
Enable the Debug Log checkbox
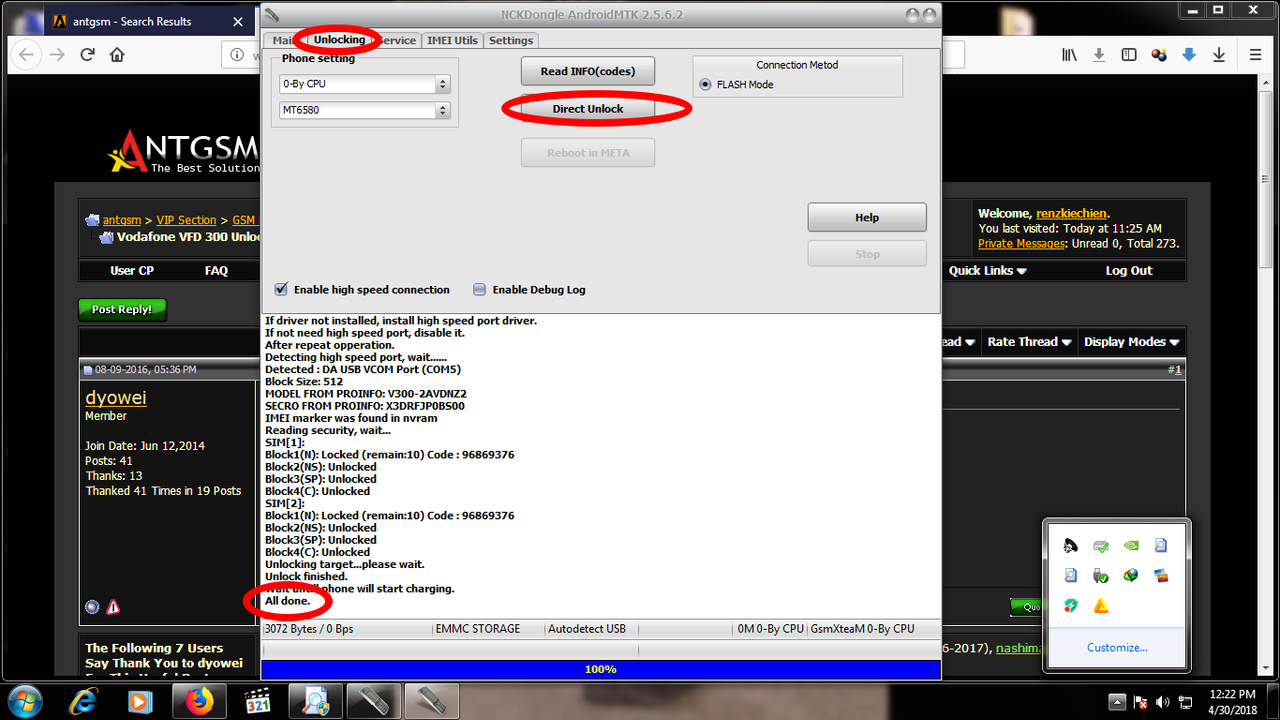(479, 289)
